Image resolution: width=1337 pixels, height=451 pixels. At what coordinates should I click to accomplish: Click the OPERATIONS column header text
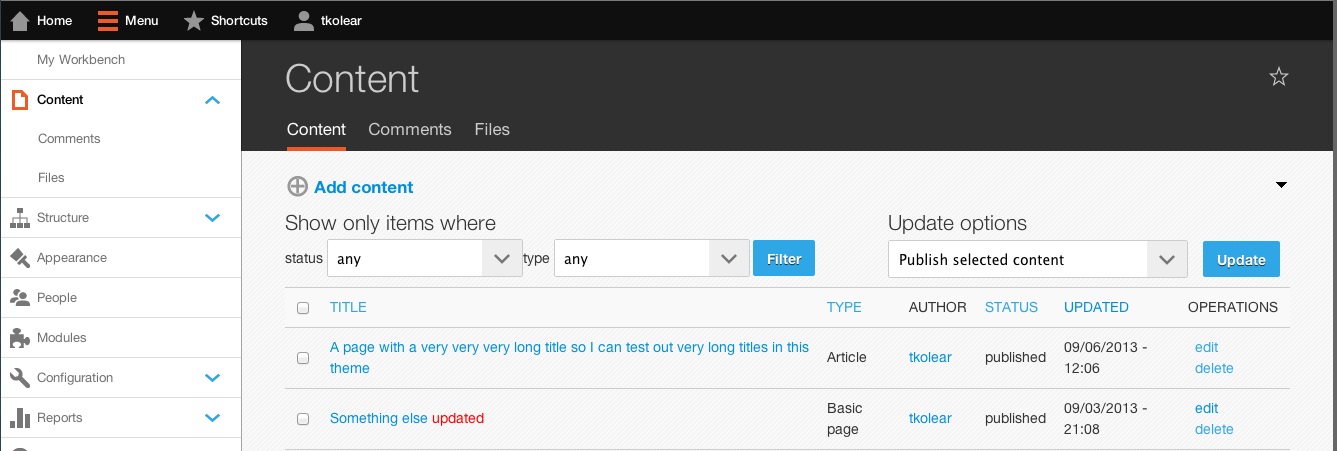pos(1233,308)
